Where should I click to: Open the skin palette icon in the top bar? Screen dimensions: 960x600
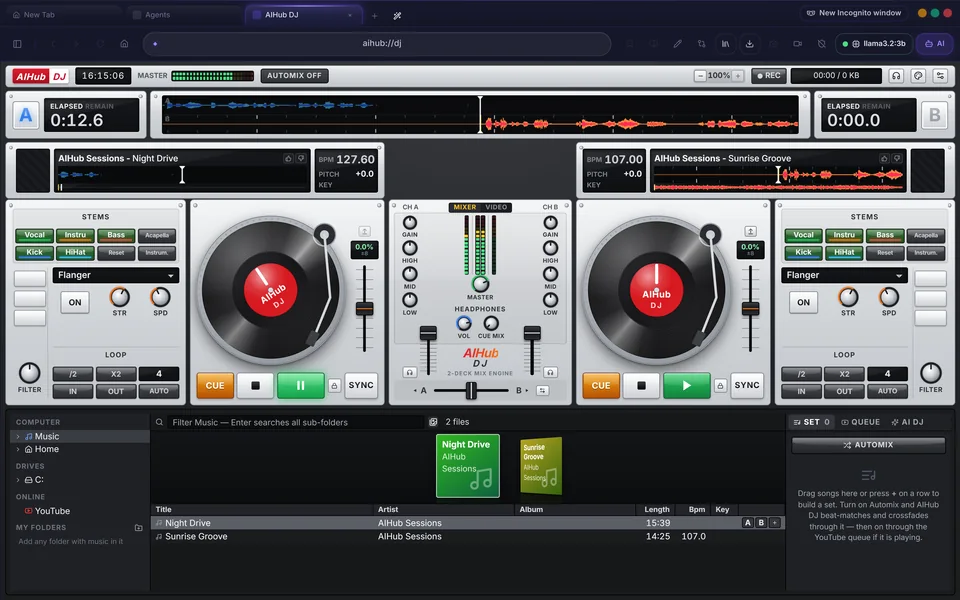coord(918,76)
